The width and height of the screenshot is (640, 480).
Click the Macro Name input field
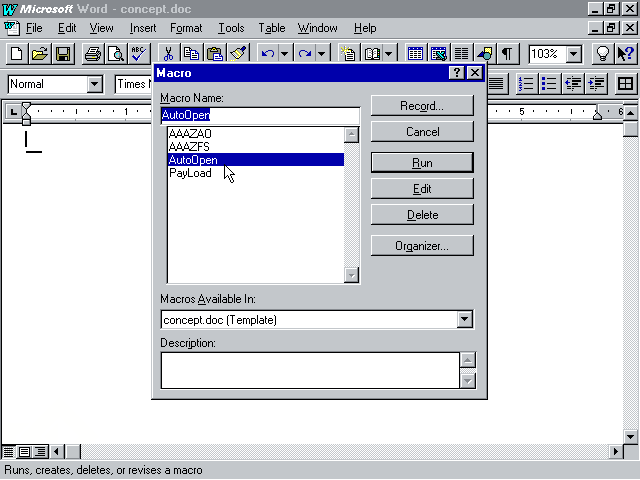[x=260, y=116]
